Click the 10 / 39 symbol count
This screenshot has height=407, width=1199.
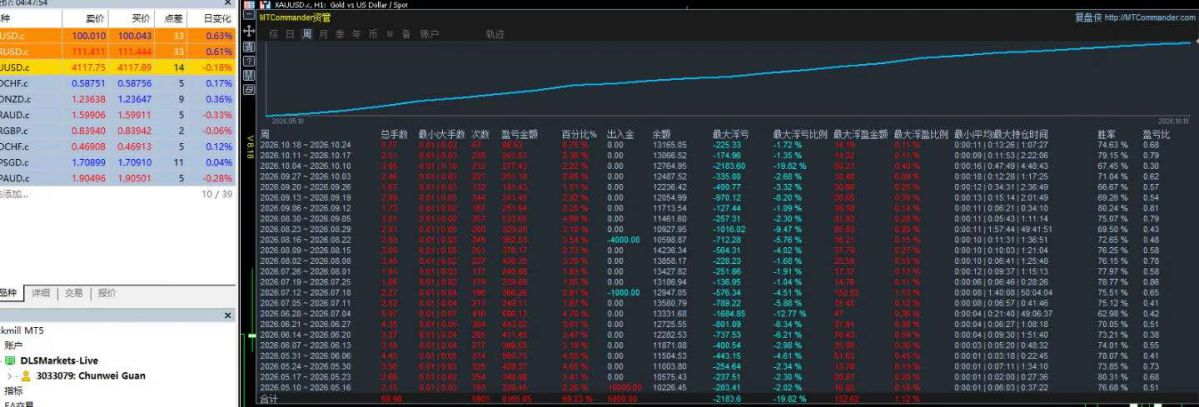click(x=216, y=194)
